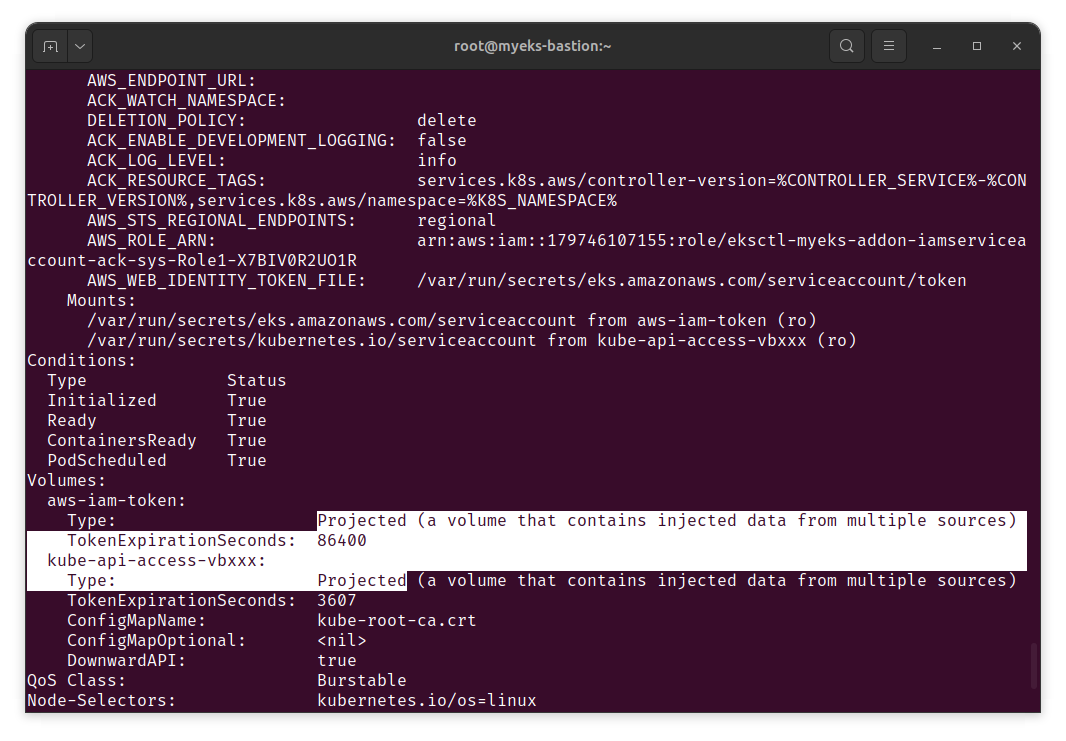Click the DownwardAPI: label
Viewport: 1066px width, 741px height.
coord(126,661)
